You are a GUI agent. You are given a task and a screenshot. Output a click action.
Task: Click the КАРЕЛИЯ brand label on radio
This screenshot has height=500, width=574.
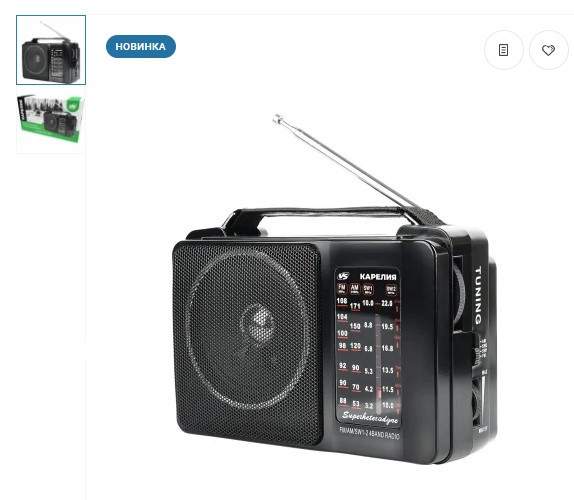(x=378, y=277)
